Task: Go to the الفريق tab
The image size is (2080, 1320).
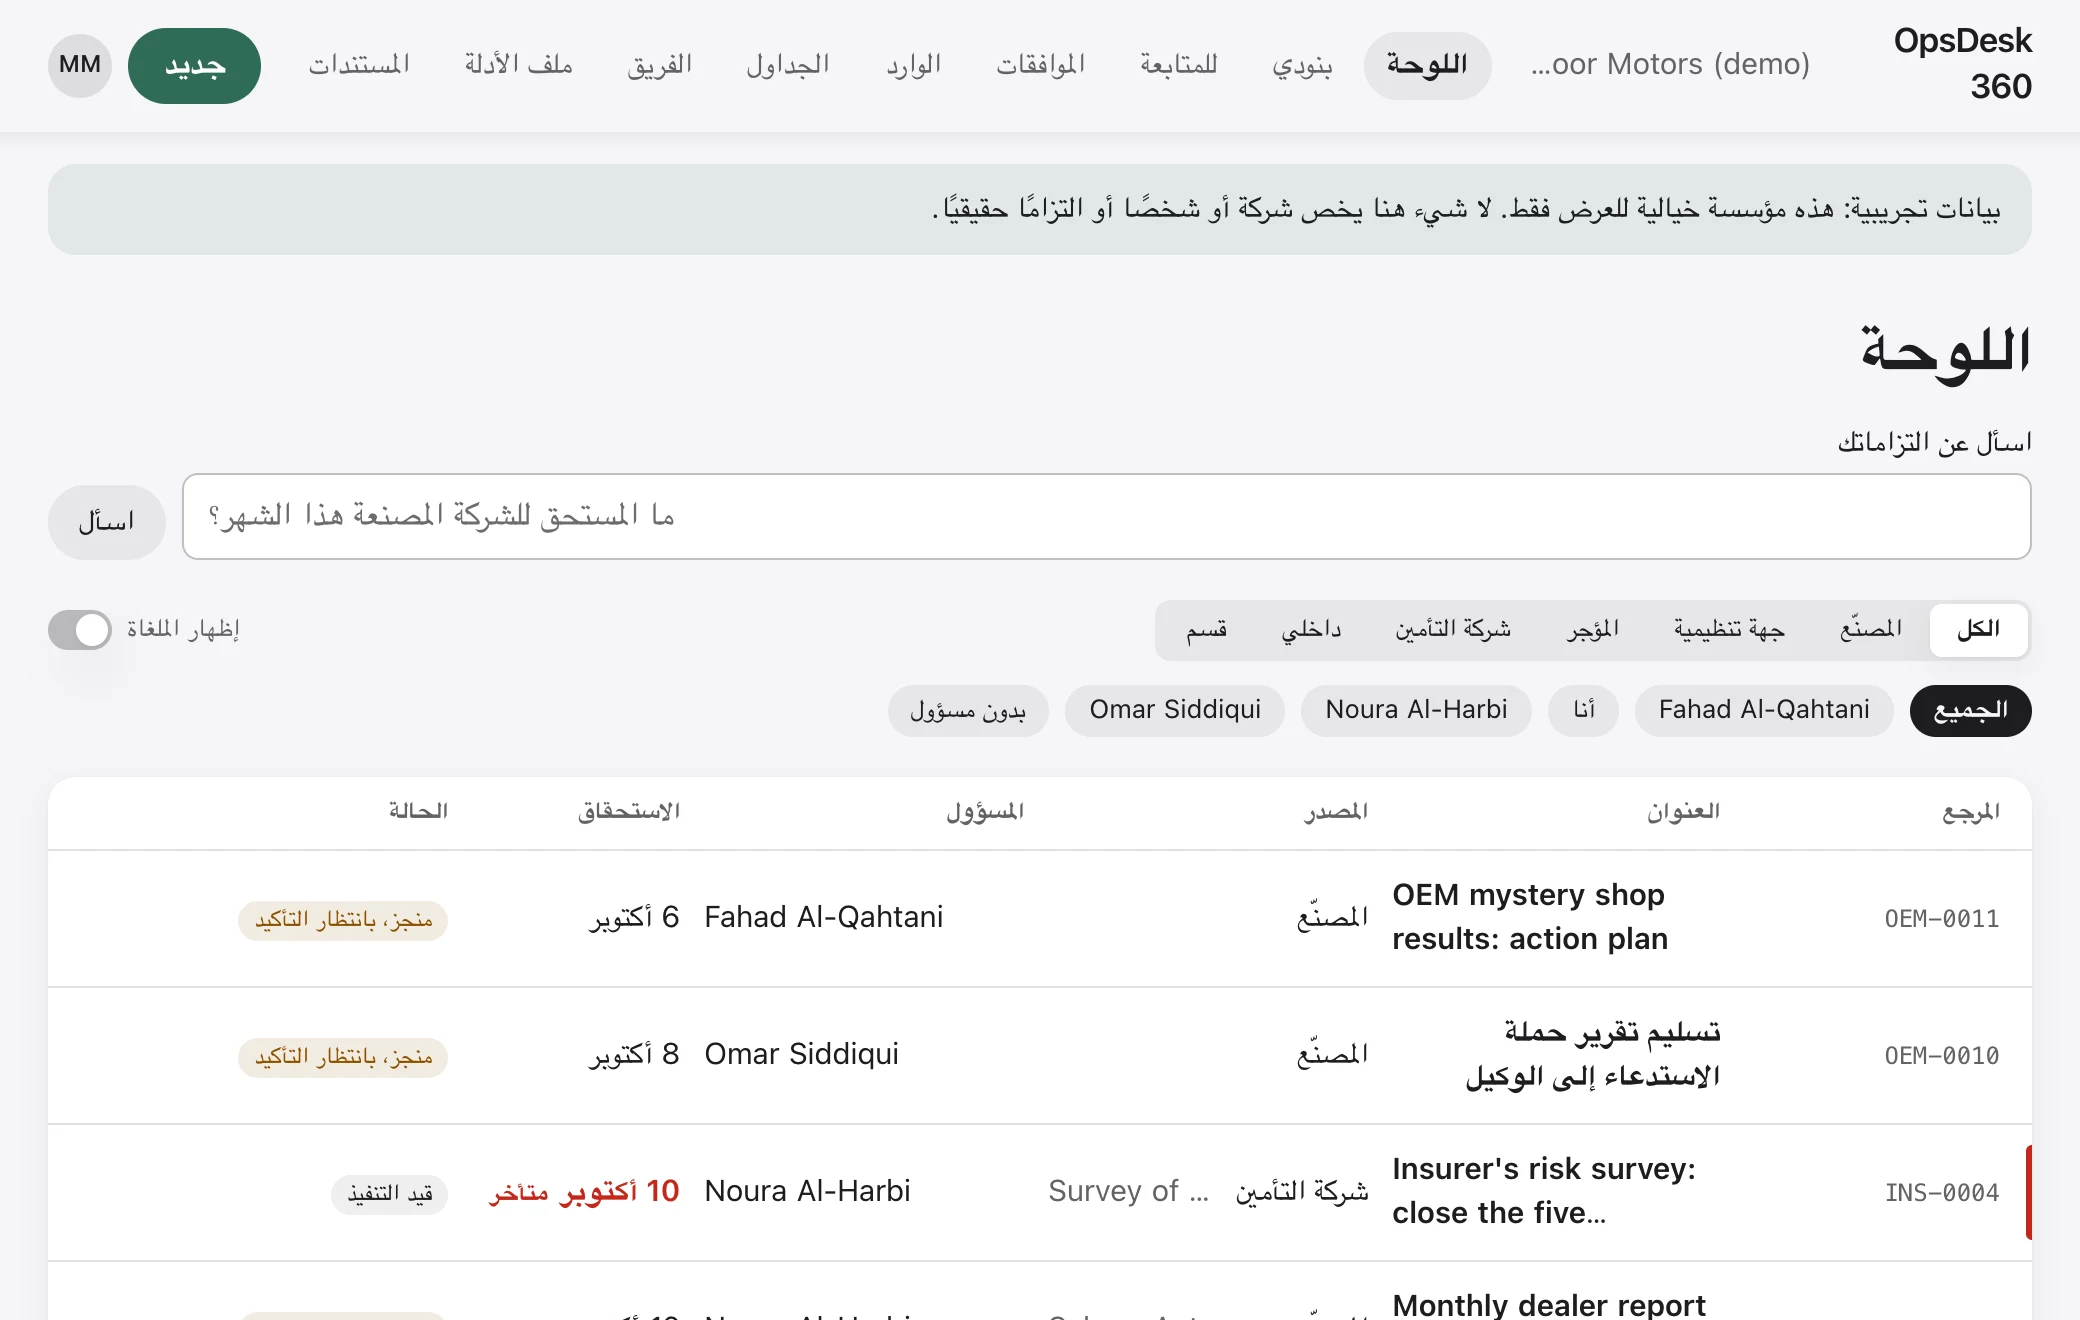Action: click(660, 65)
